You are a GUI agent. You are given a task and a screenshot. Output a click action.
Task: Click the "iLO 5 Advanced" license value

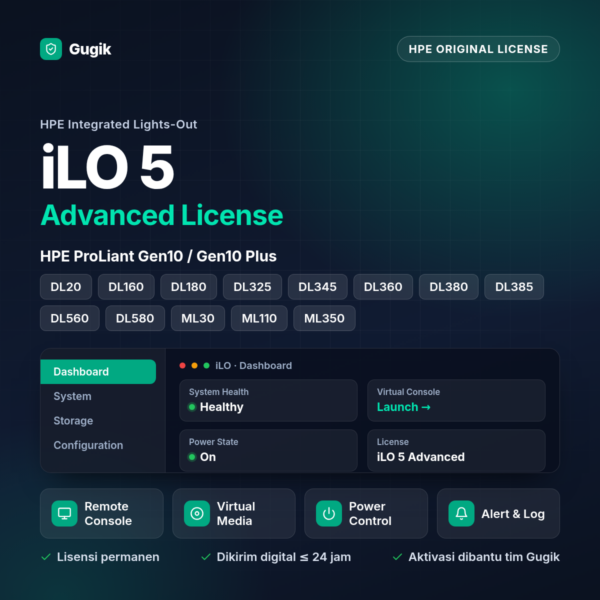(x=421, y=457)
